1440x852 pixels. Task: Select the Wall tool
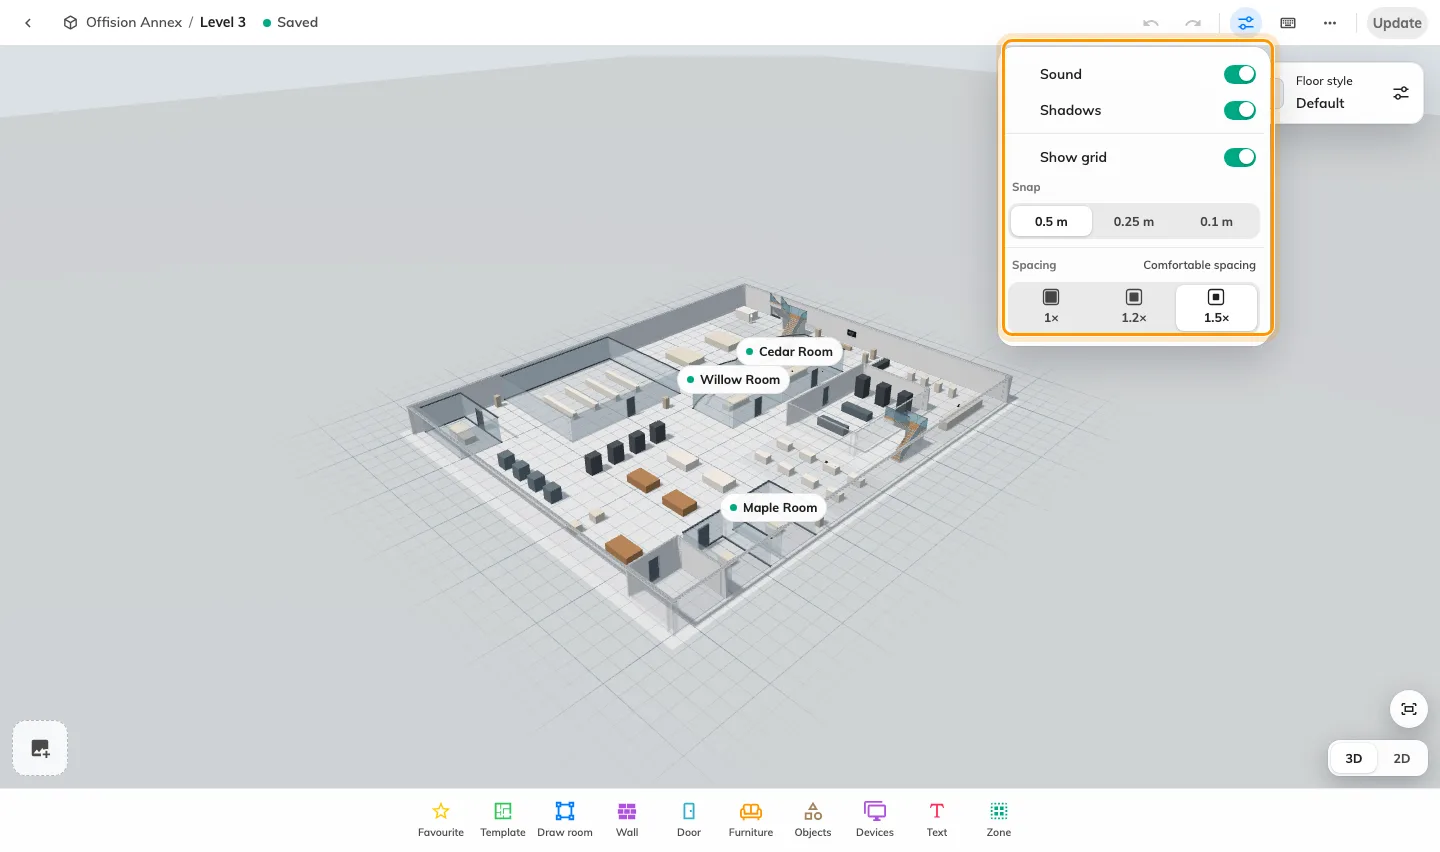click(x=627, y=819)
